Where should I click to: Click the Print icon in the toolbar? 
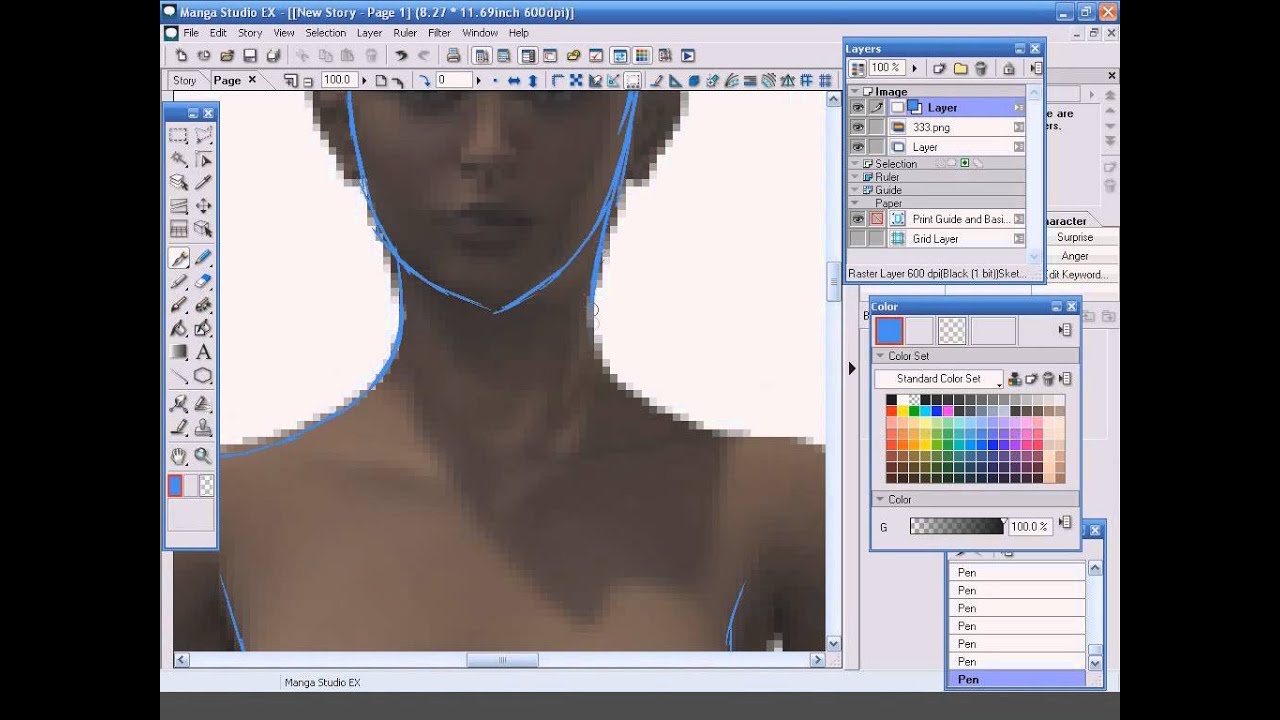[x=453, y=56]
